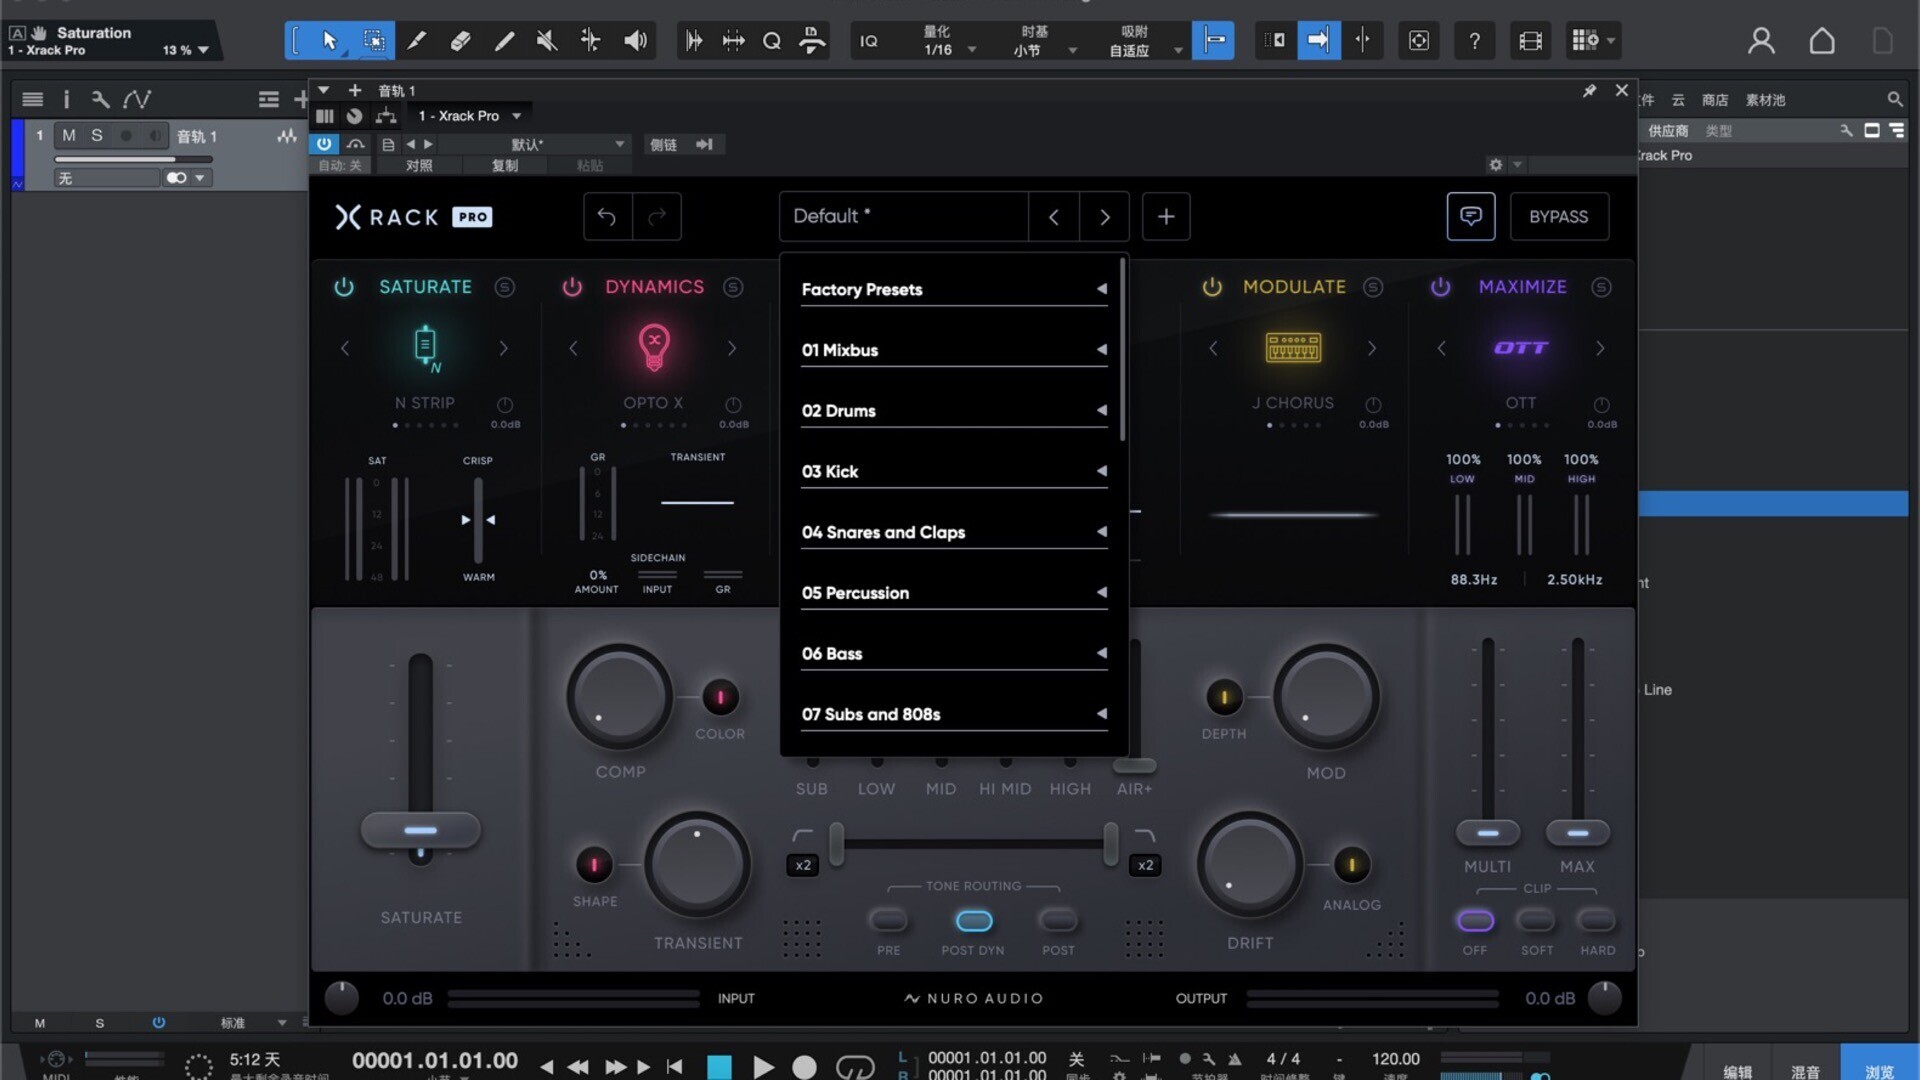Viewport: 1920px width, 1080px height.
Task: Click the MULTI fader handle
Action: [1488, 833]
